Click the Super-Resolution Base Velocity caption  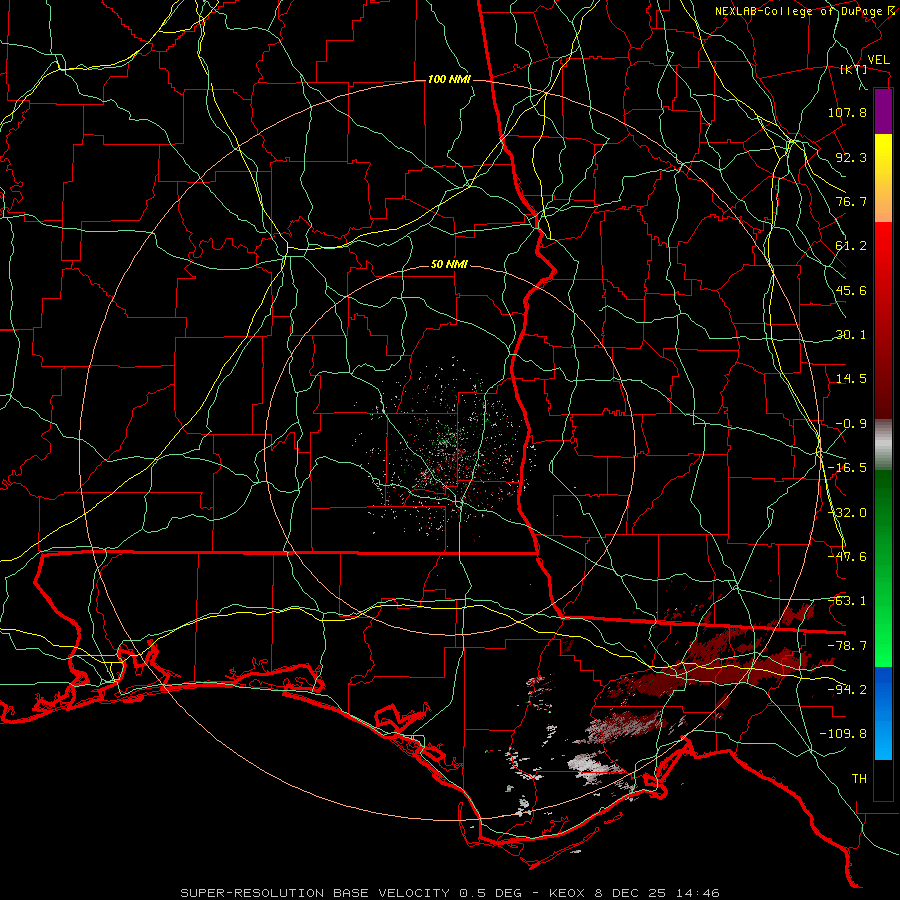coord(450,893)
